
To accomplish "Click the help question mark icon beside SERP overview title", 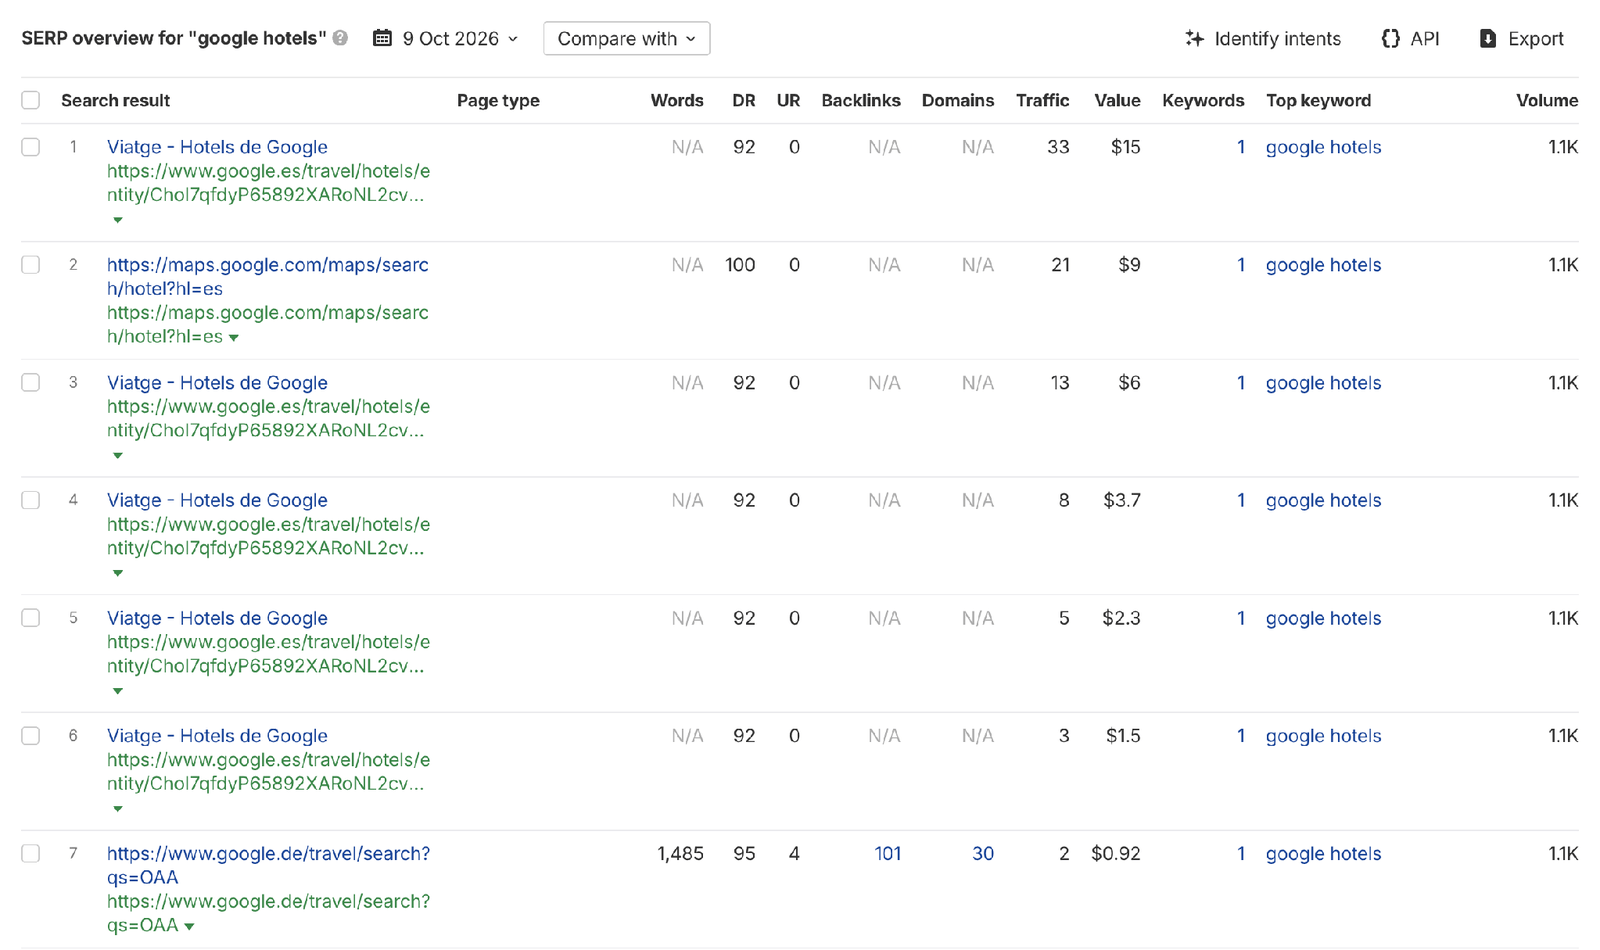I will 341,38.
